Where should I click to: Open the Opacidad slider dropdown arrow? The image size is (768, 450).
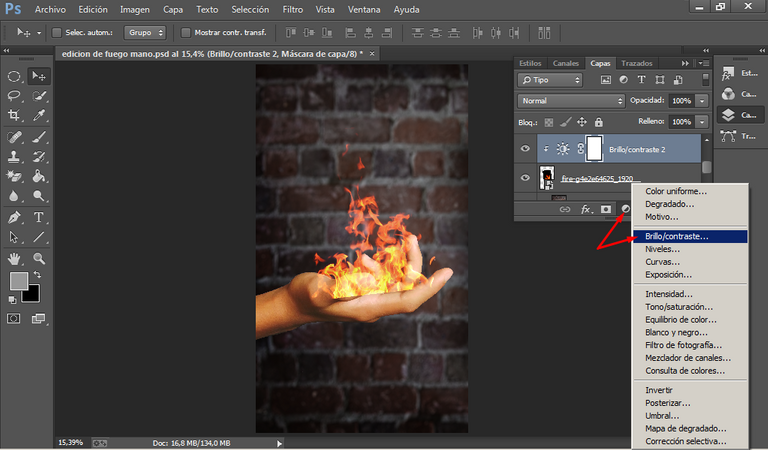pos(702,101)
